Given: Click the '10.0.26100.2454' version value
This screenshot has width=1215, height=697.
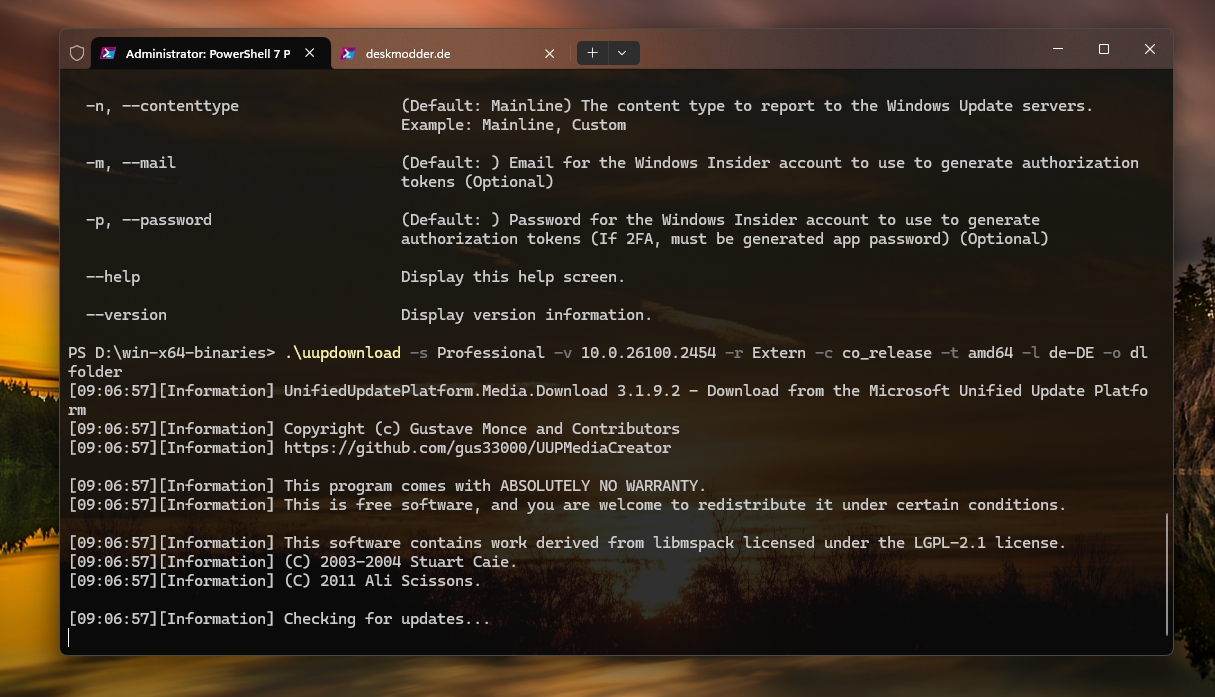Looking at the screenshot, I should [648, 353].
